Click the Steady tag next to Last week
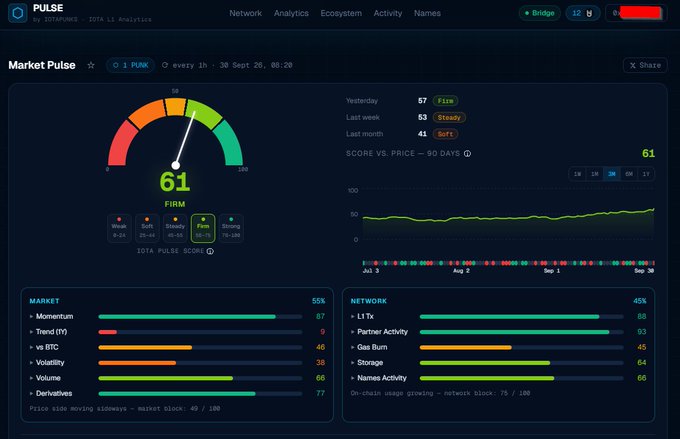This screenshot has width=680, height=439. point(449,118)
